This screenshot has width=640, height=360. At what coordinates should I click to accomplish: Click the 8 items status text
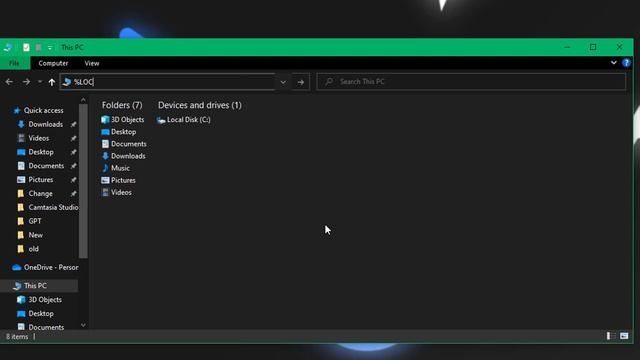point(17,337)
